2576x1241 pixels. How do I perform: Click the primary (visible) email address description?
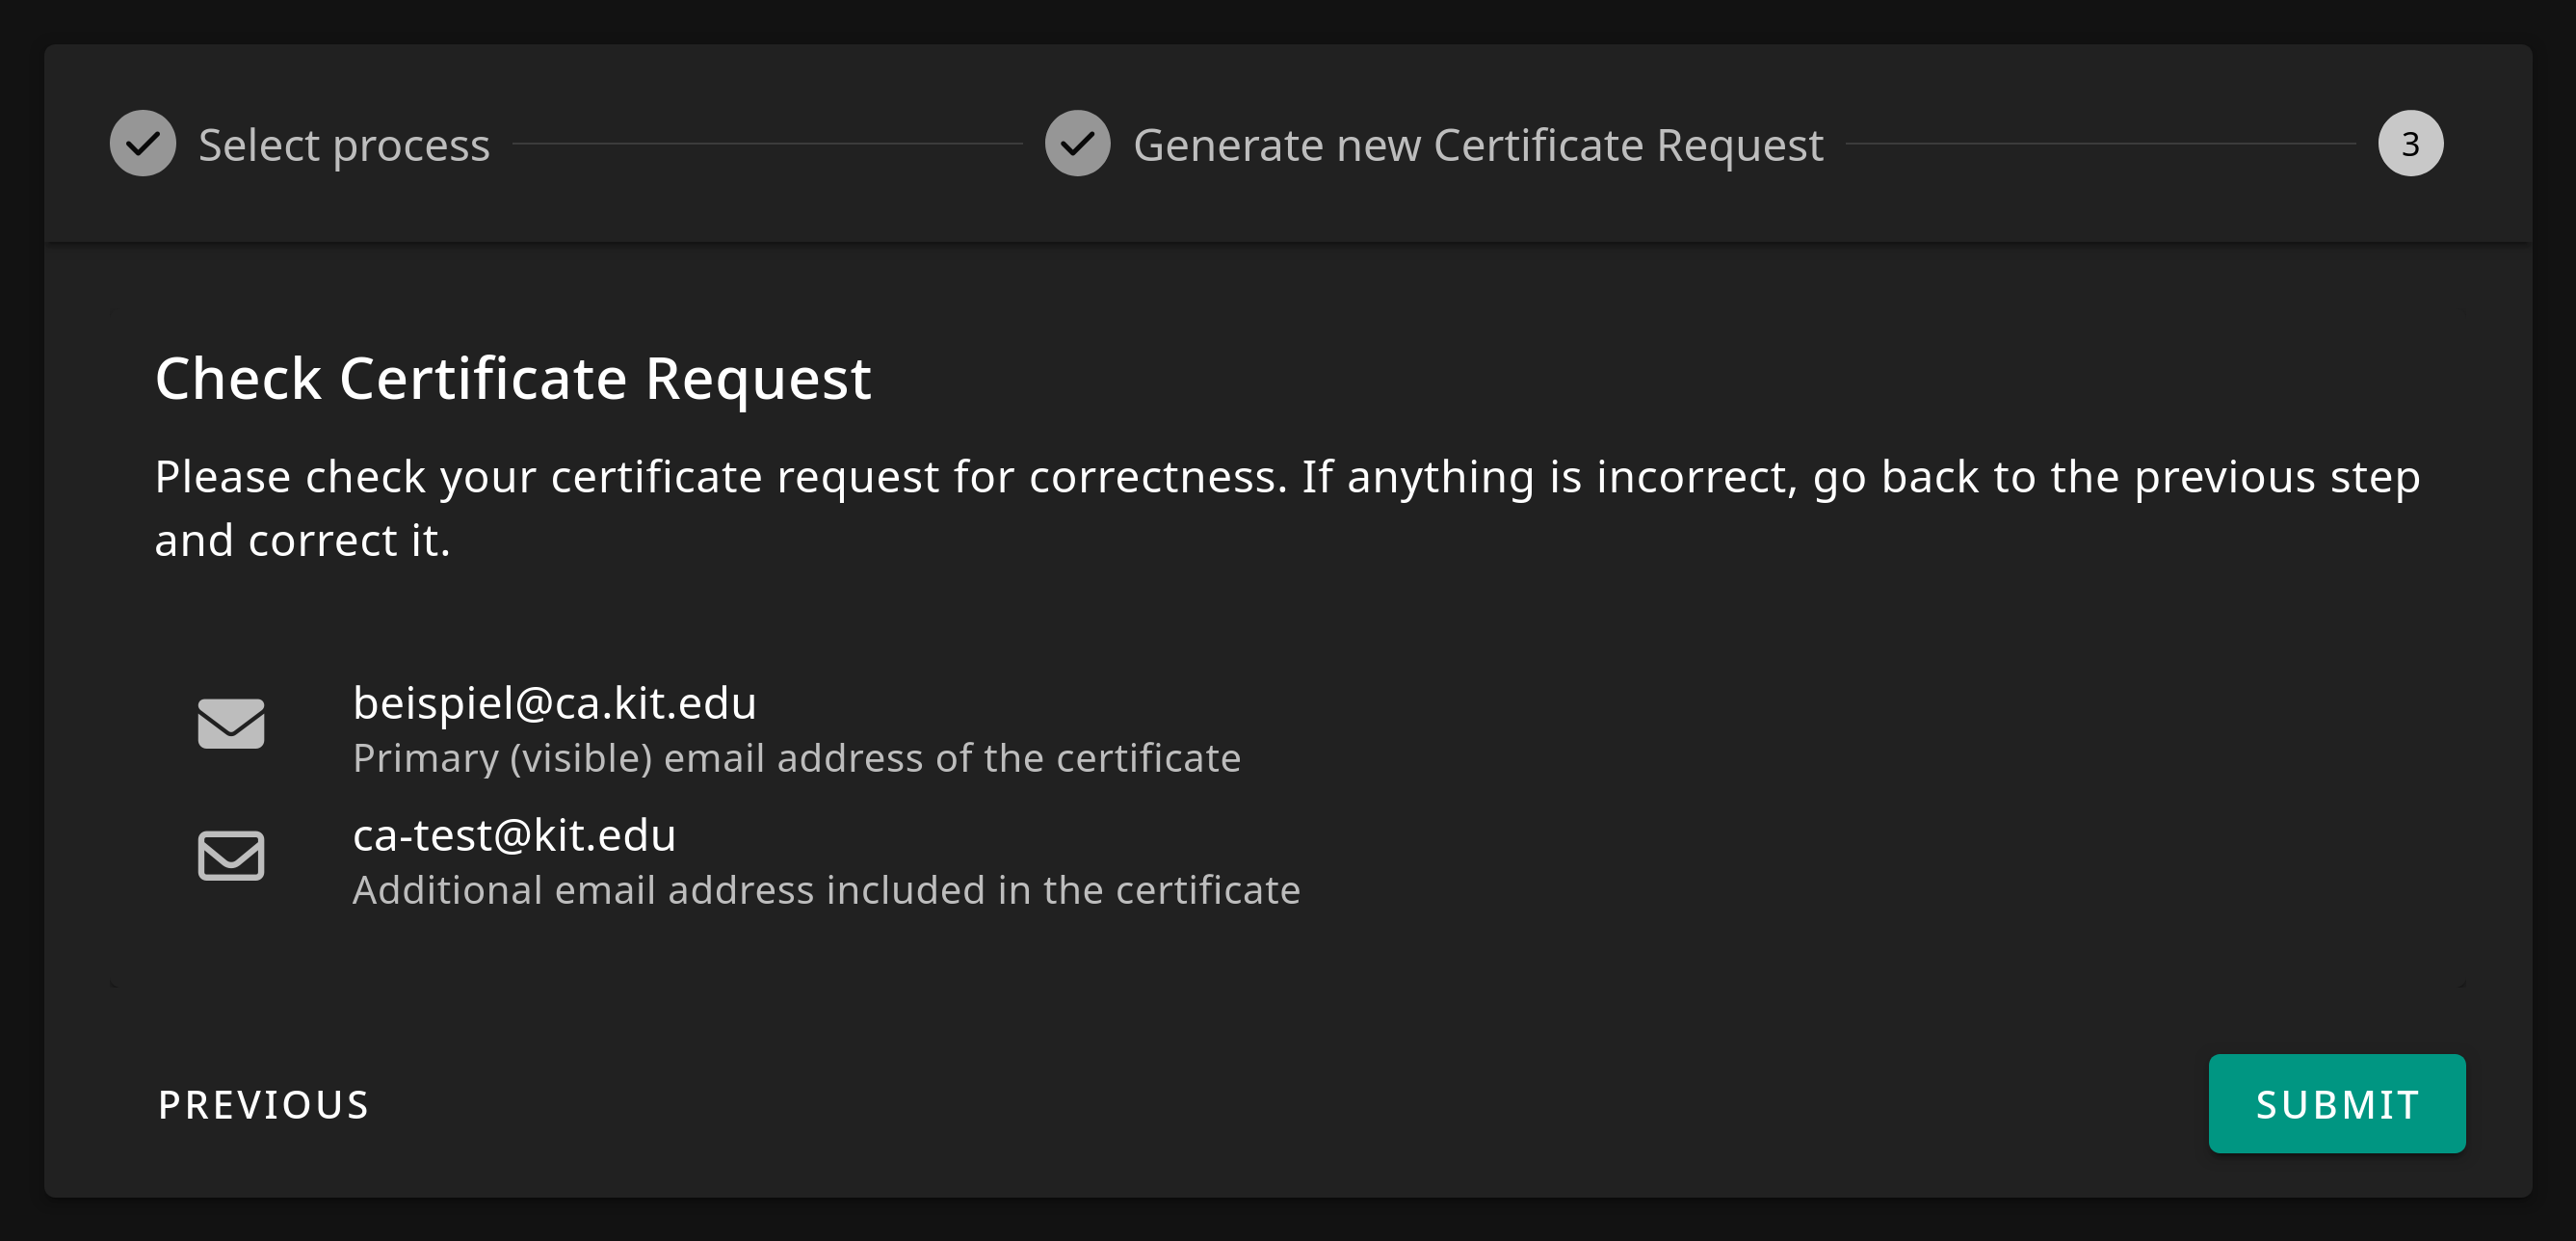click(796, 759)
